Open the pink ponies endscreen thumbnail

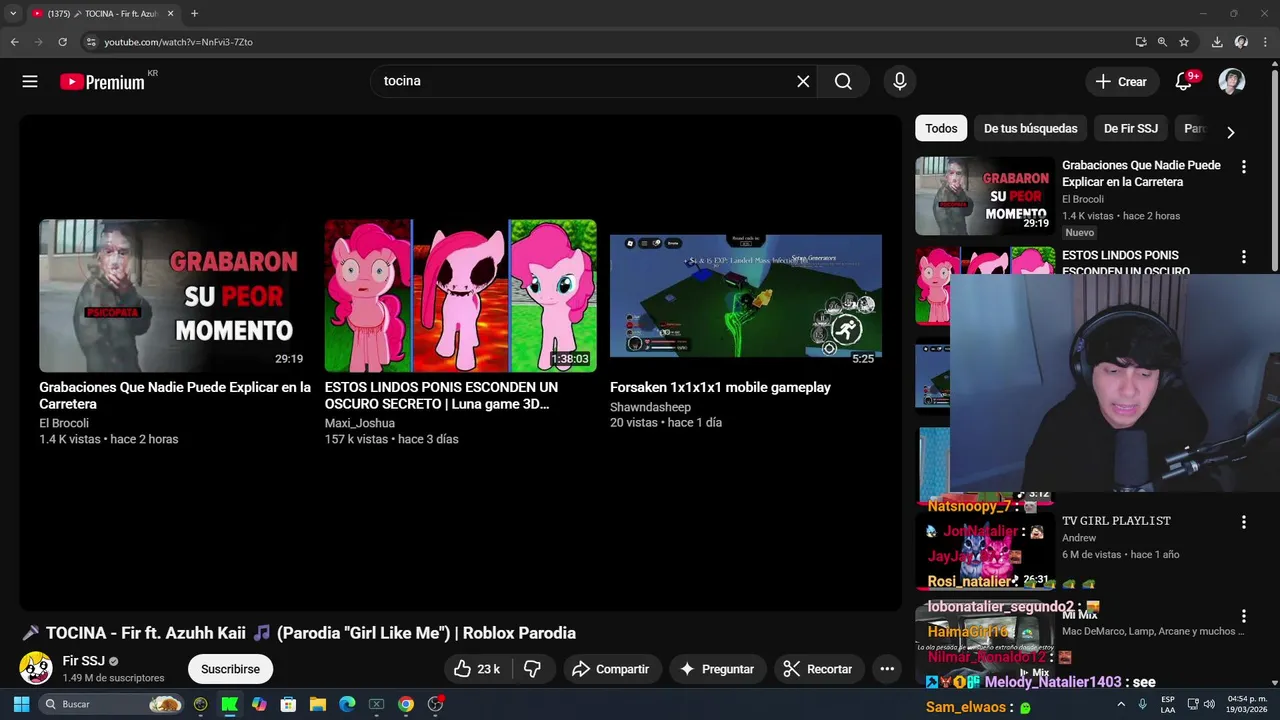coord(460,296)
